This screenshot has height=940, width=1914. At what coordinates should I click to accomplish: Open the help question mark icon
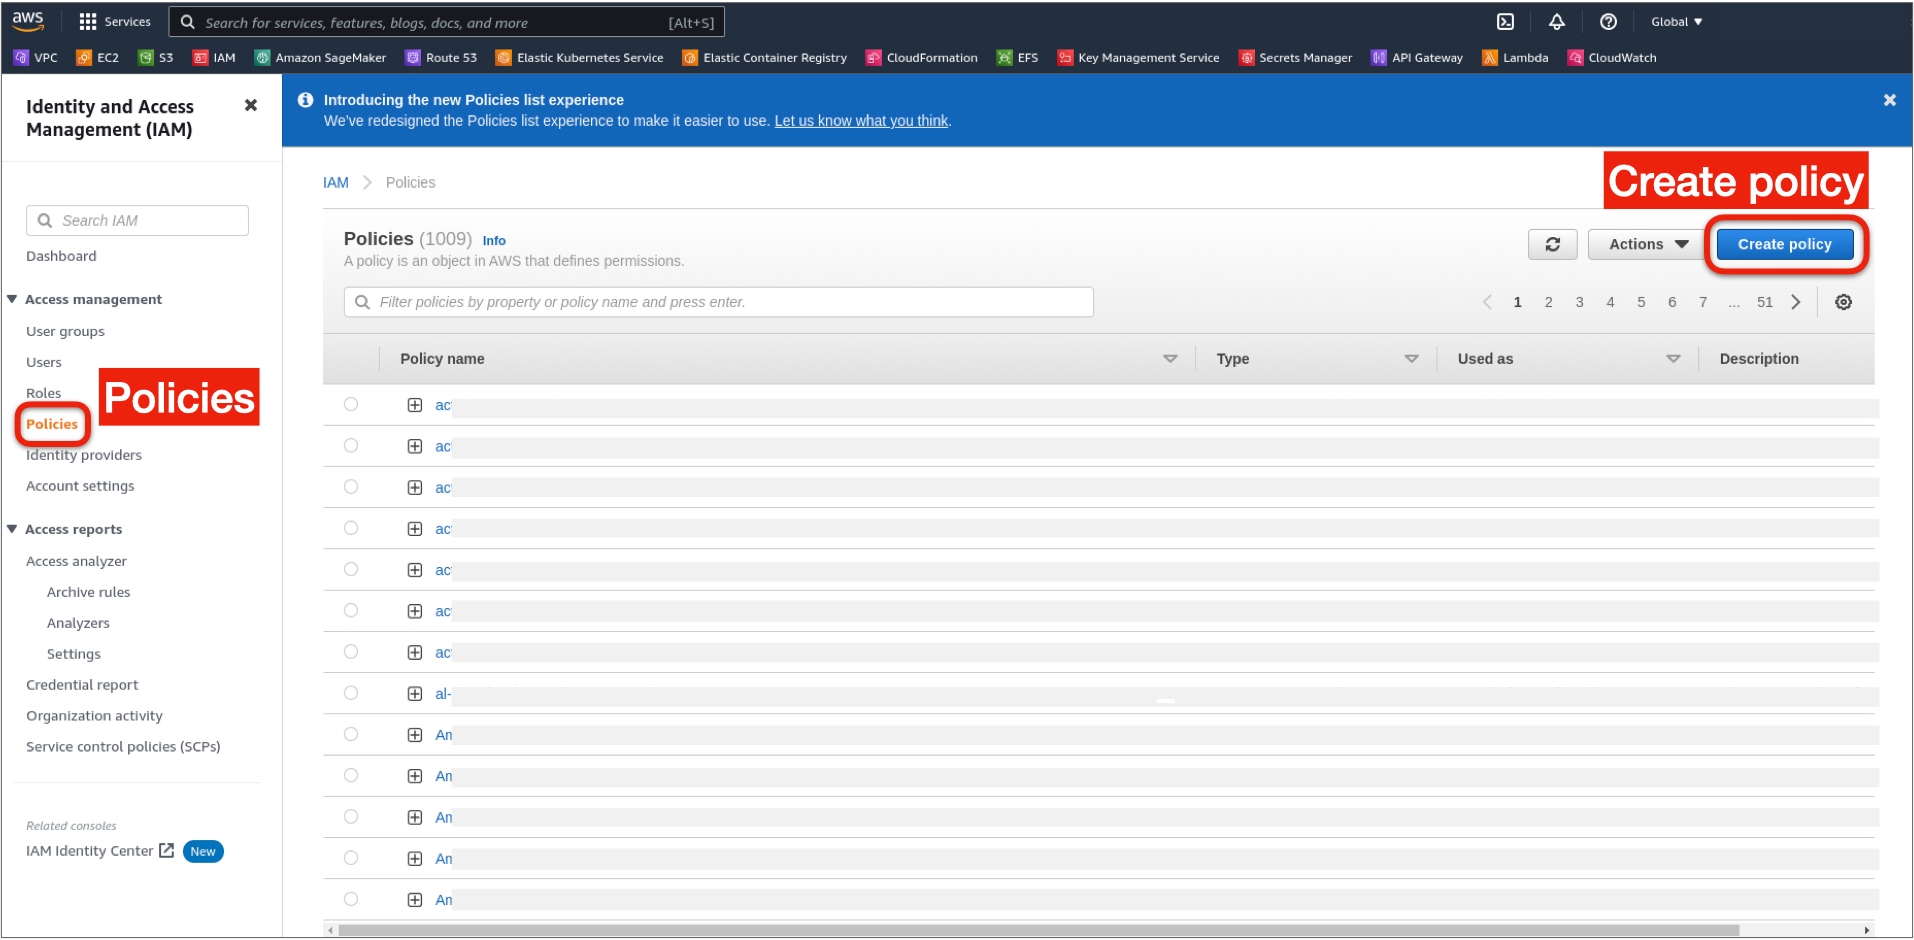pyautogui.click(x=1608, y=22)
